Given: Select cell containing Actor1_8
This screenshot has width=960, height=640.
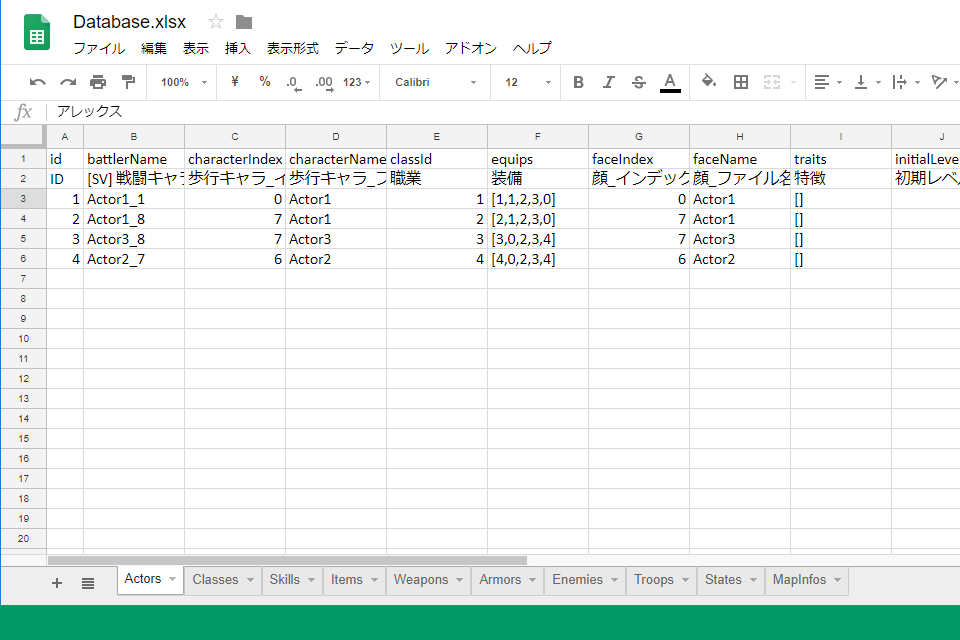Looking at the screenshot, I should [x=133, y=219].
